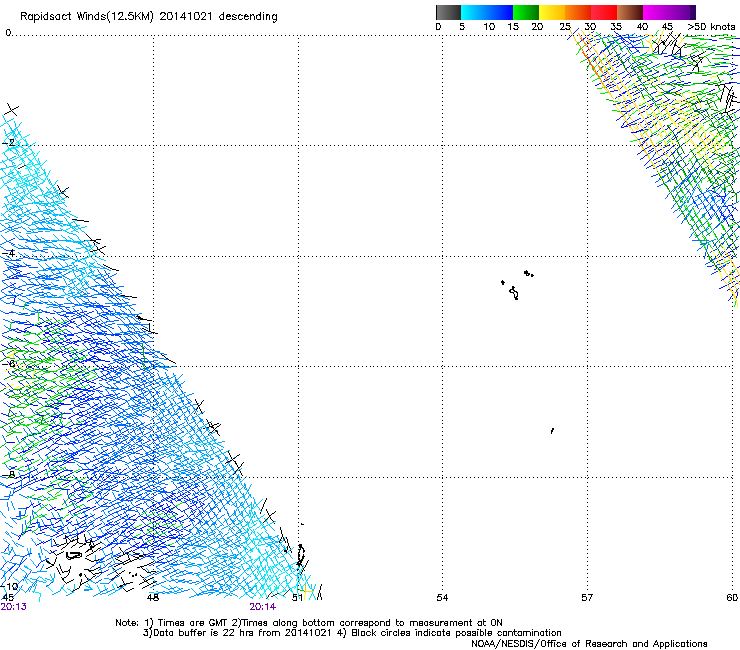The image size is (740, 650).
Task: Click the green 15-20 knots legend swatch
Action: click(x=526, y=12)
